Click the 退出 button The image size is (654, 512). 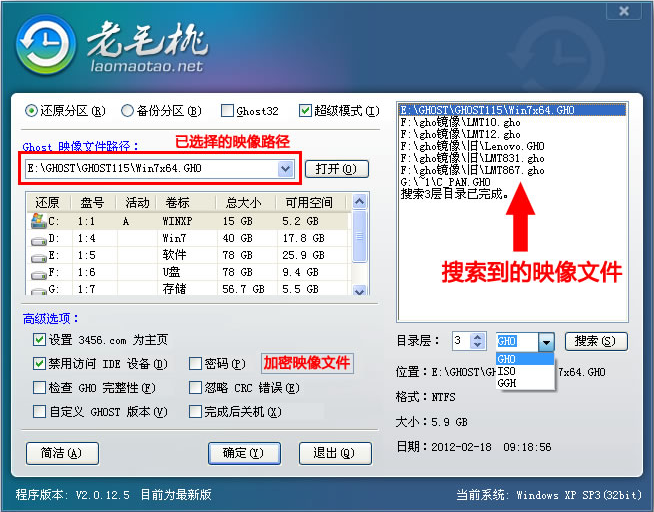point(335,453)
